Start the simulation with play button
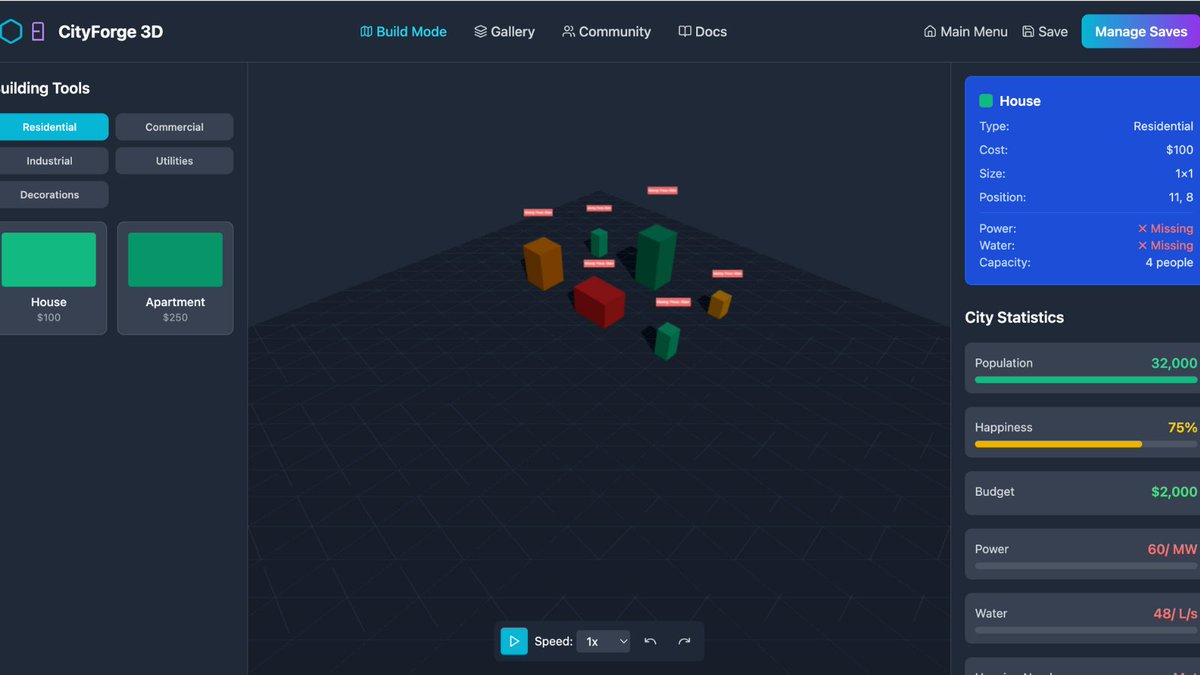This screenshot has width=1200, height=675. [x=514, y=641]
